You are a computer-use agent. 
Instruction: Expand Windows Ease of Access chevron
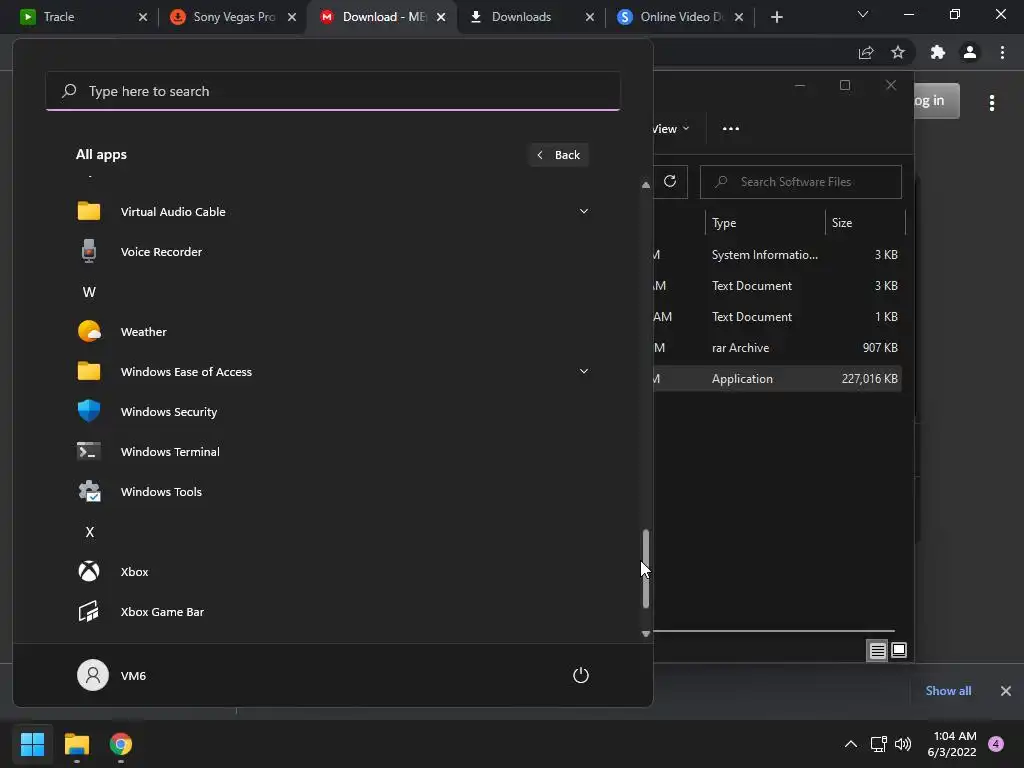583,371
